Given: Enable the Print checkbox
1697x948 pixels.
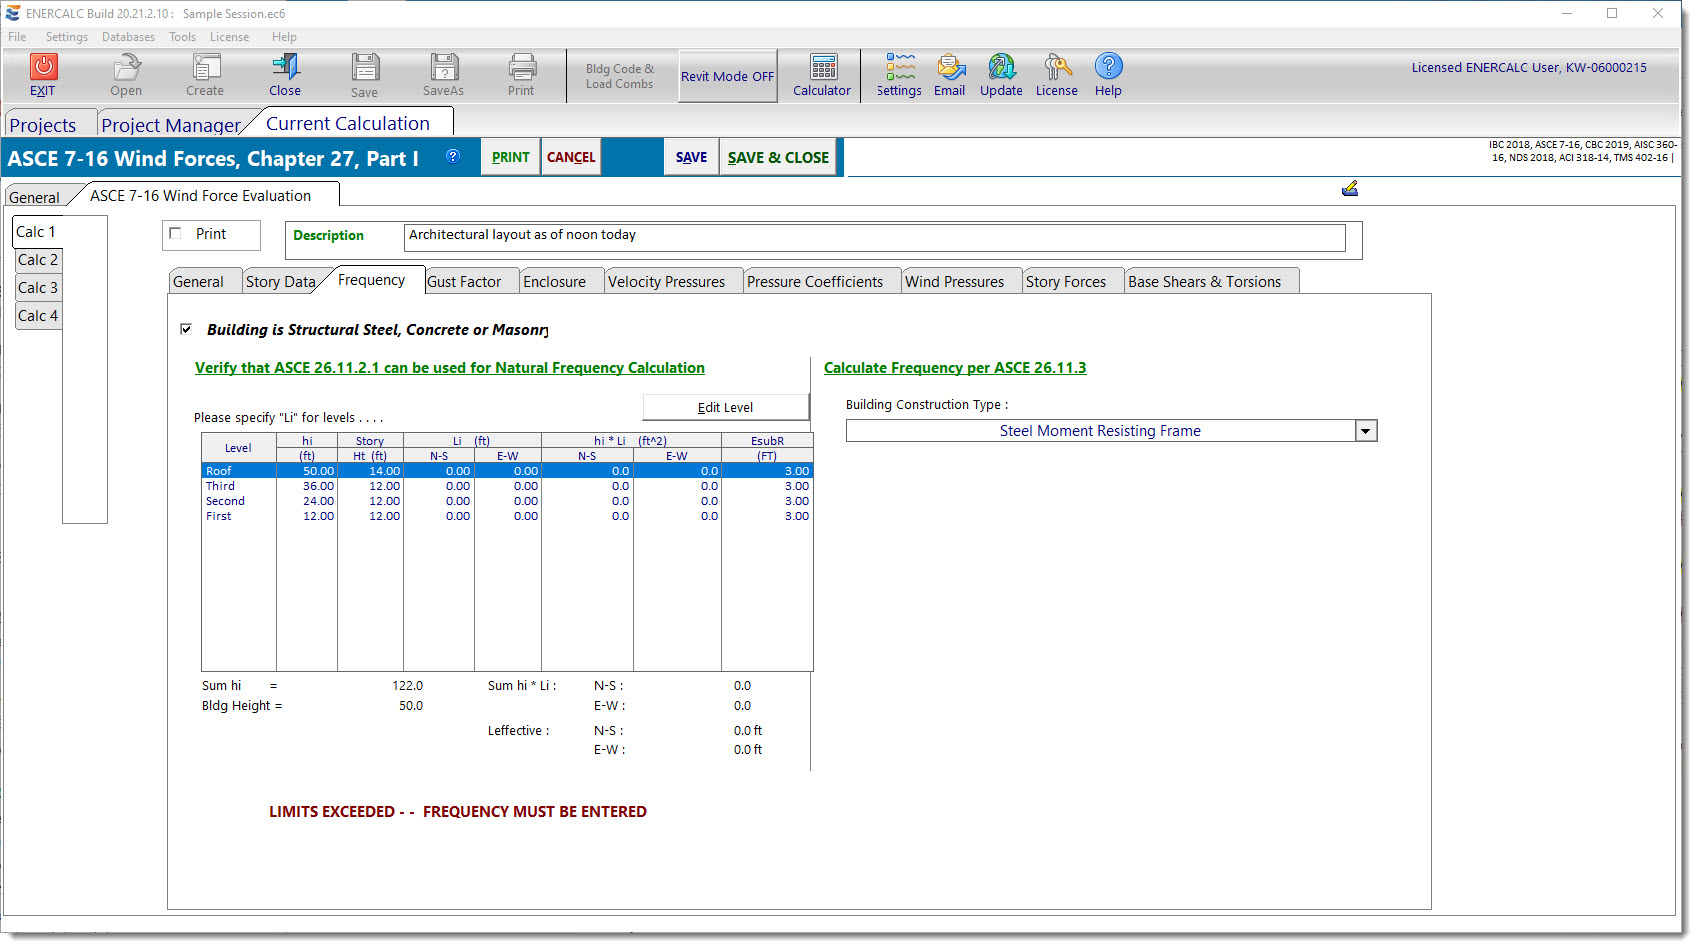Looking at the screenshot, I should click(176, 233).
